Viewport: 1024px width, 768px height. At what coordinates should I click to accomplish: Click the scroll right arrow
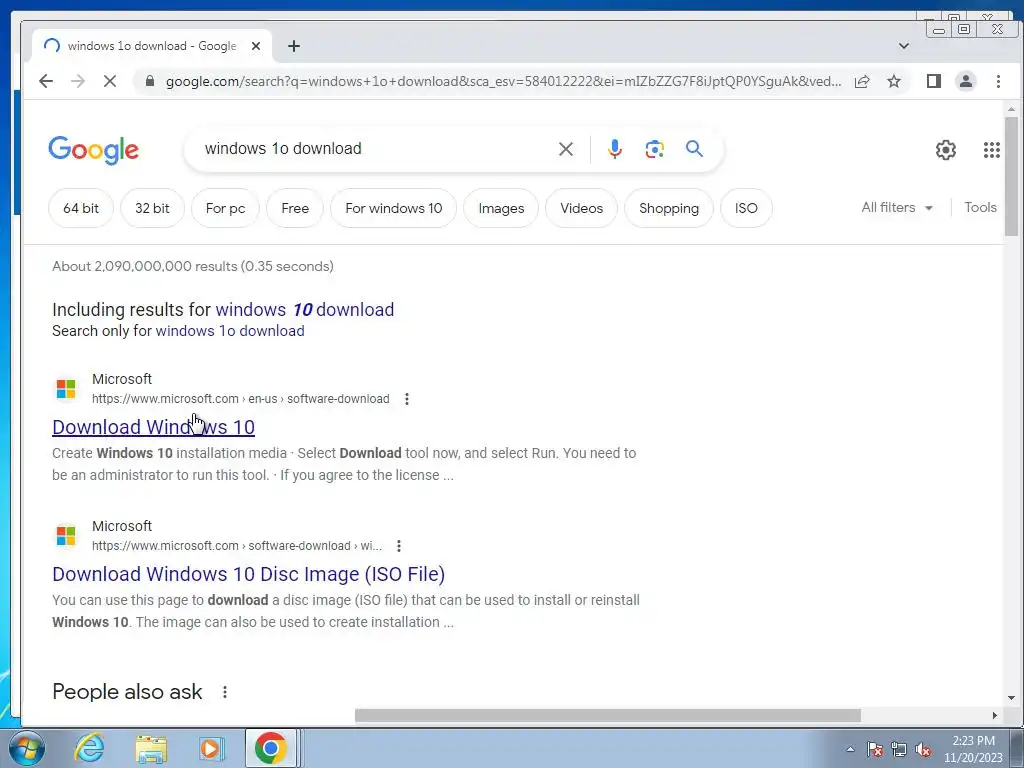pyautogui.click(x=995, y=716)
